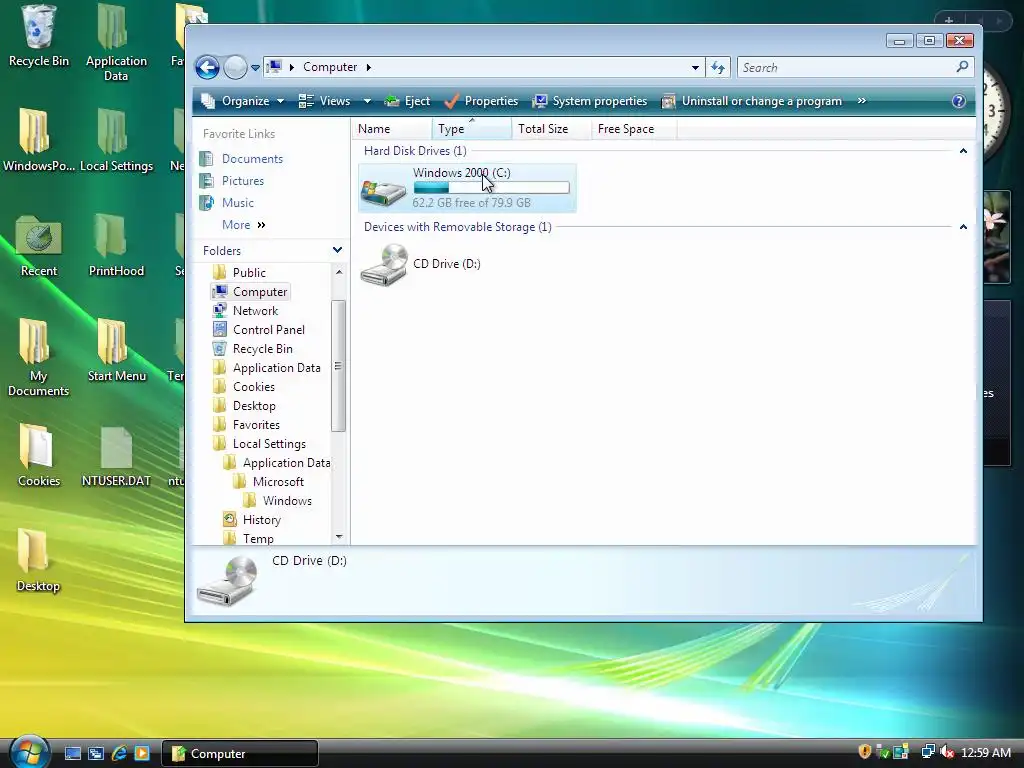Click the search magnifier icon
The image size is (1024, 768).
pyautogui.click(x=962, y=67)
